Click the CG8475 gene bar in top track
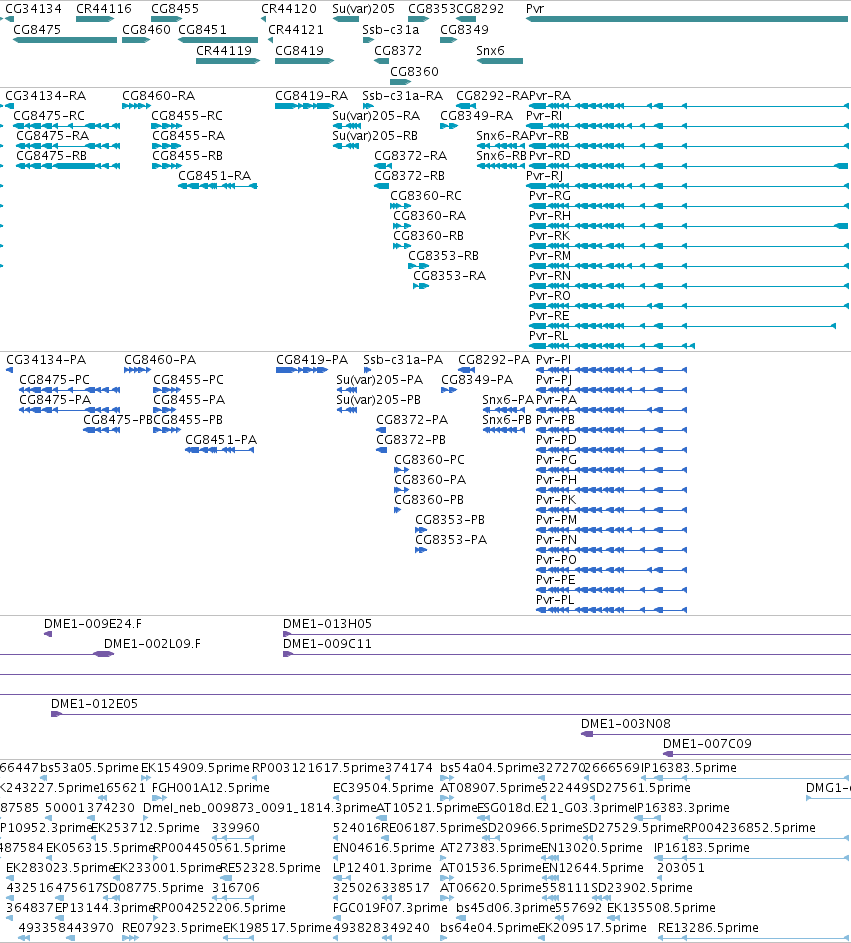Screen dimensions: 851x943 point(65,40)
